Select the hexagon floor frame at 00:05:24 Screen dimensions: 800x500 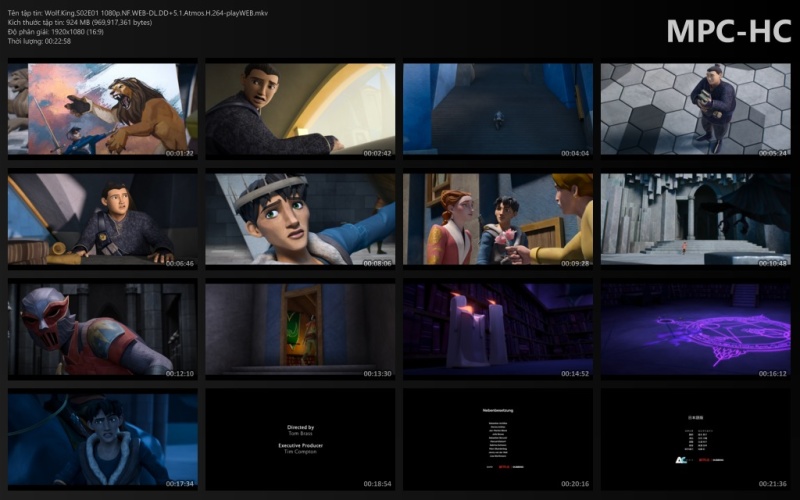click(695, 109)
